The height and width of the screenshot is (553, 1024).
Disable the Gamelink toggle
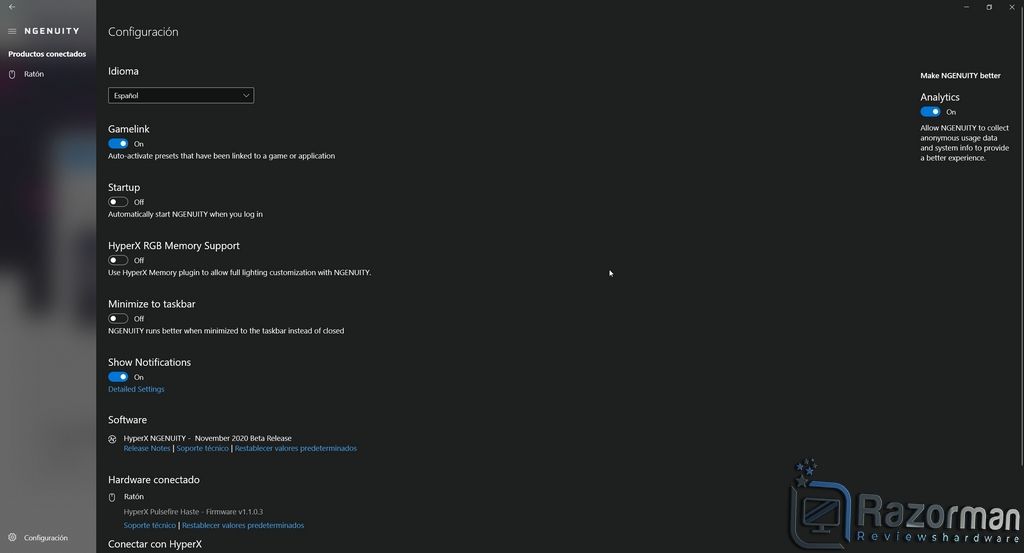pyautogui.click(x=118, y=144)
